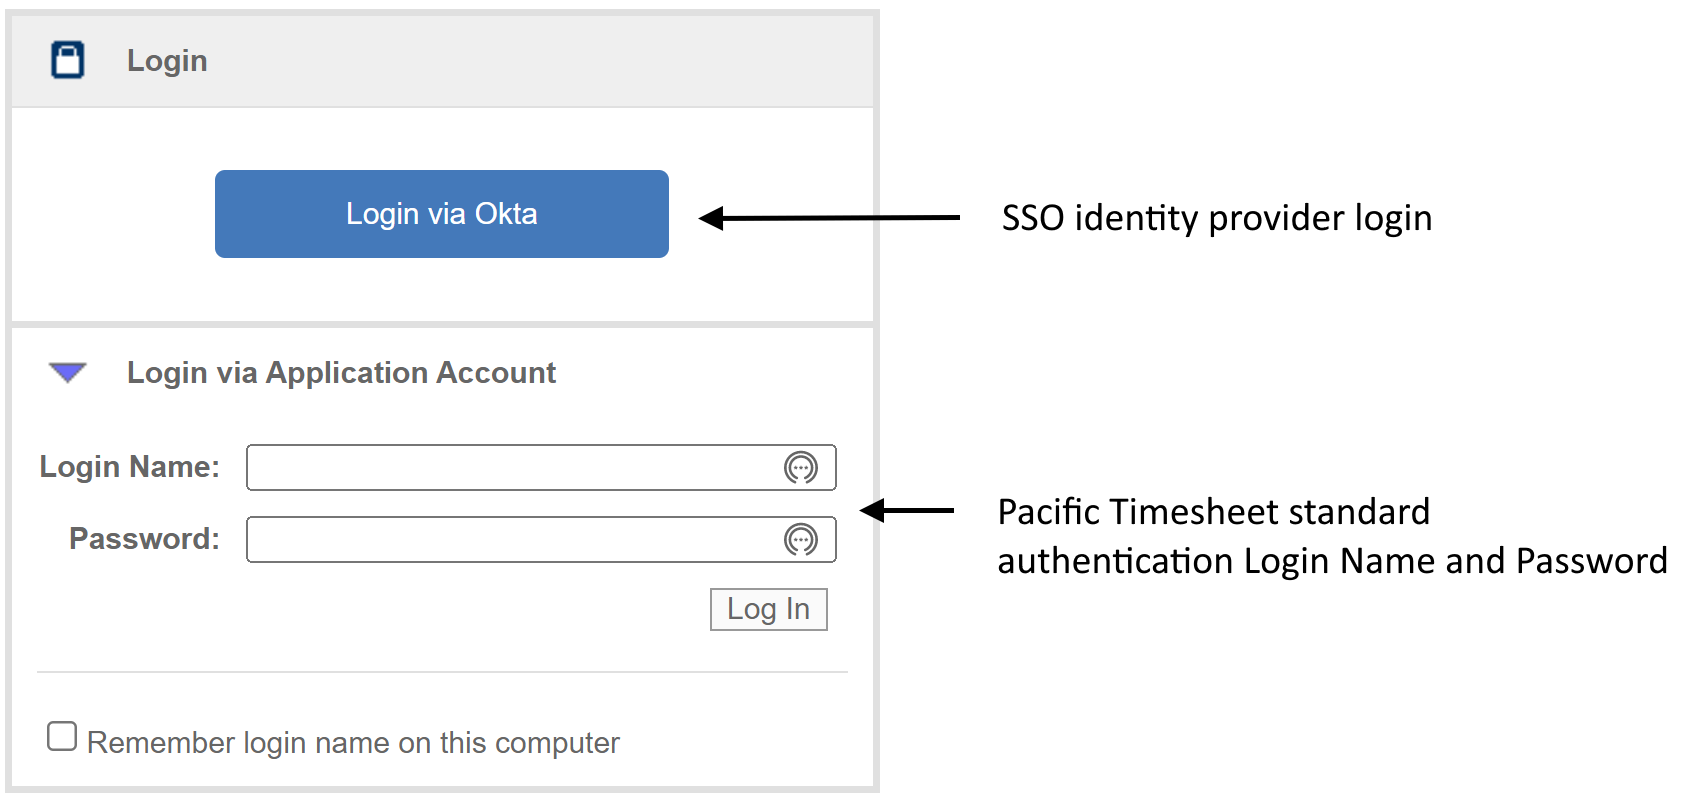Click the Login via Application Account heading
Image resolution: width=1686 pixels, height=800 pixels.
click(341, 372)
